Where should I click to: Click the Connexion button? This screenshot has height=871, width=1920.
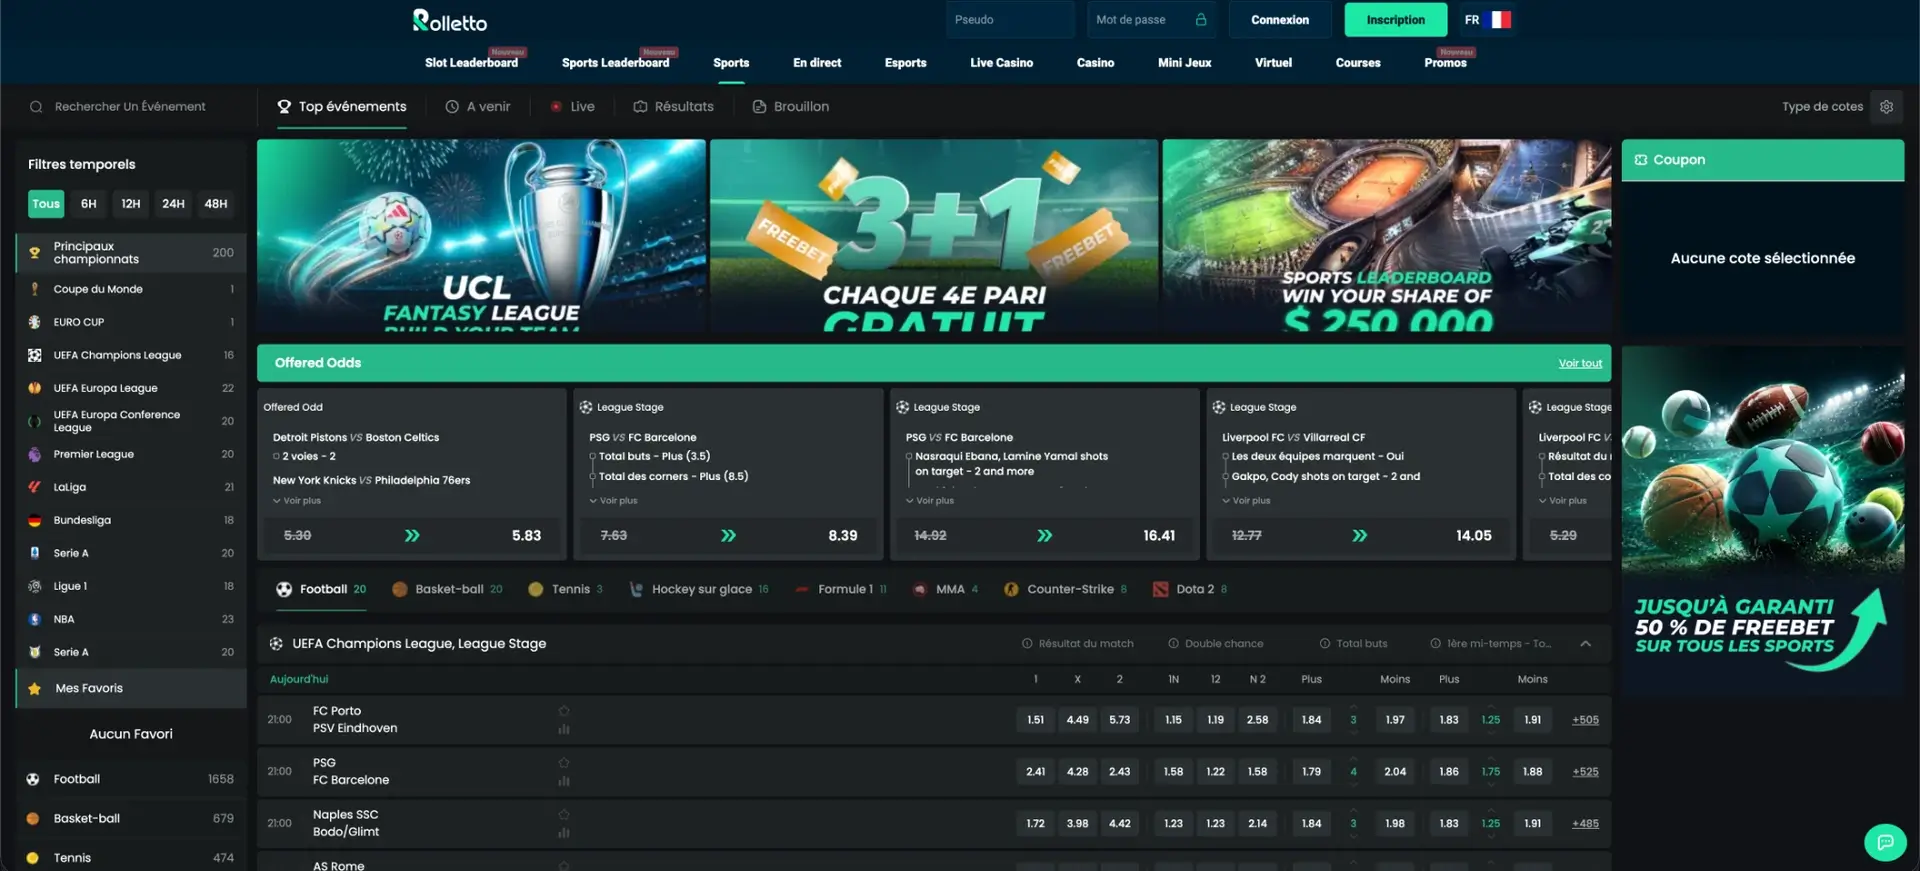pos(1280,20)
